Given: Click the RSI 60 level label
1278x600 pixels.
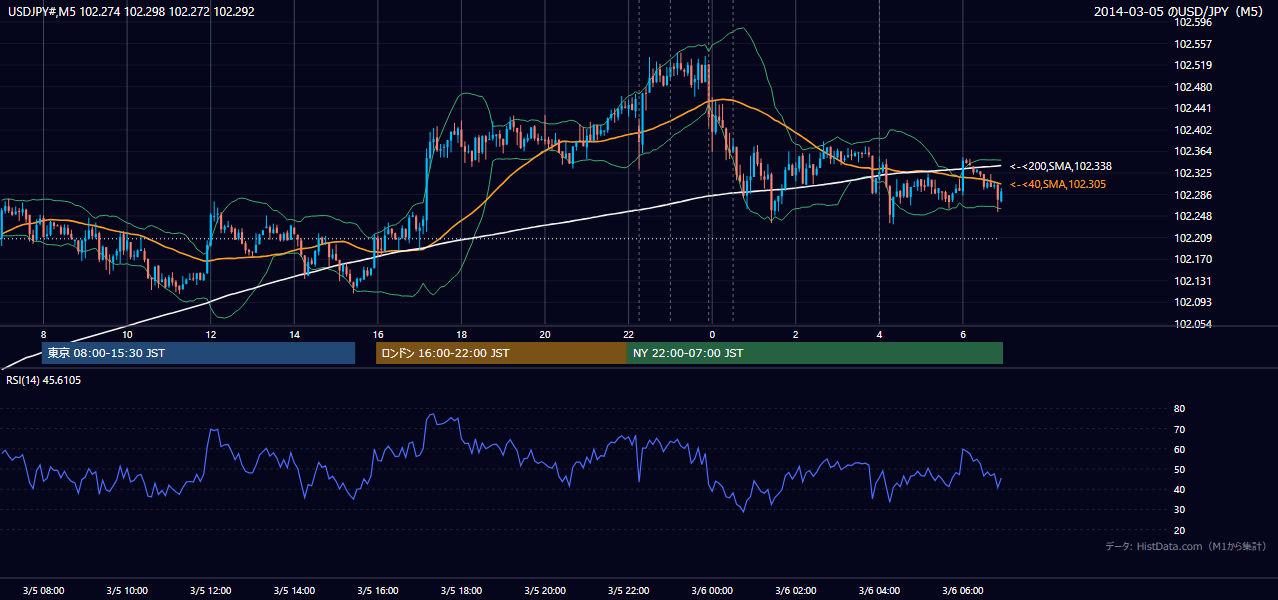Looking at the screenshot, I should pos(1179,449).
